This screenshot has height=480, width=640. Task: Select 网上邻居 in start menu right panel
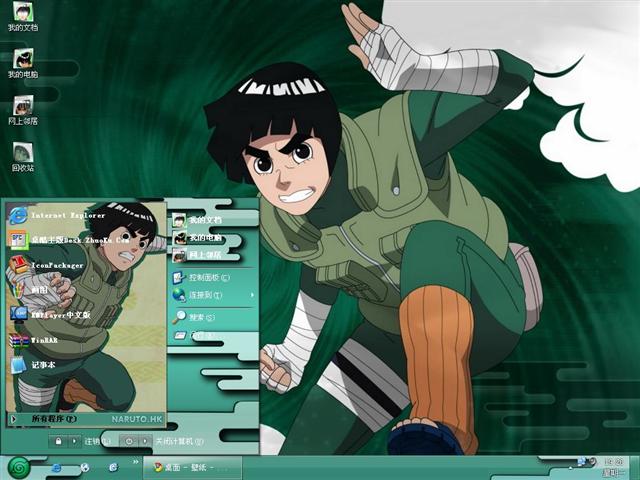(198, 255)
